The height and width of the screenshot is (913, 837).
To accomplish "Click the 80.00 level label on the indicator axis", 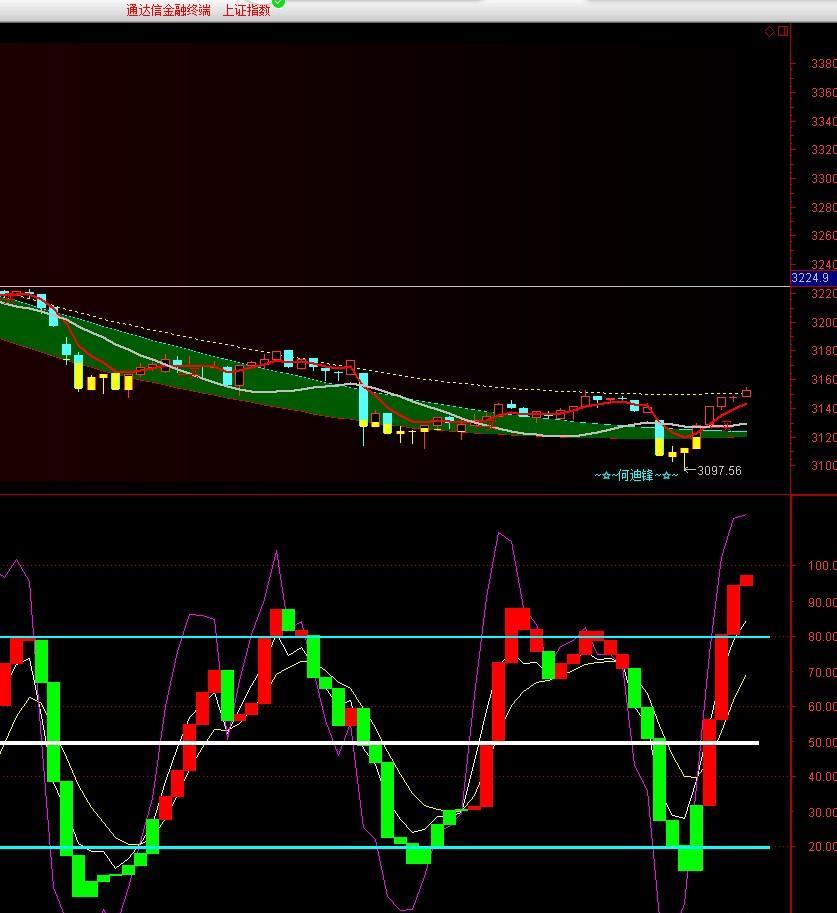I will (x=822, y=637).
